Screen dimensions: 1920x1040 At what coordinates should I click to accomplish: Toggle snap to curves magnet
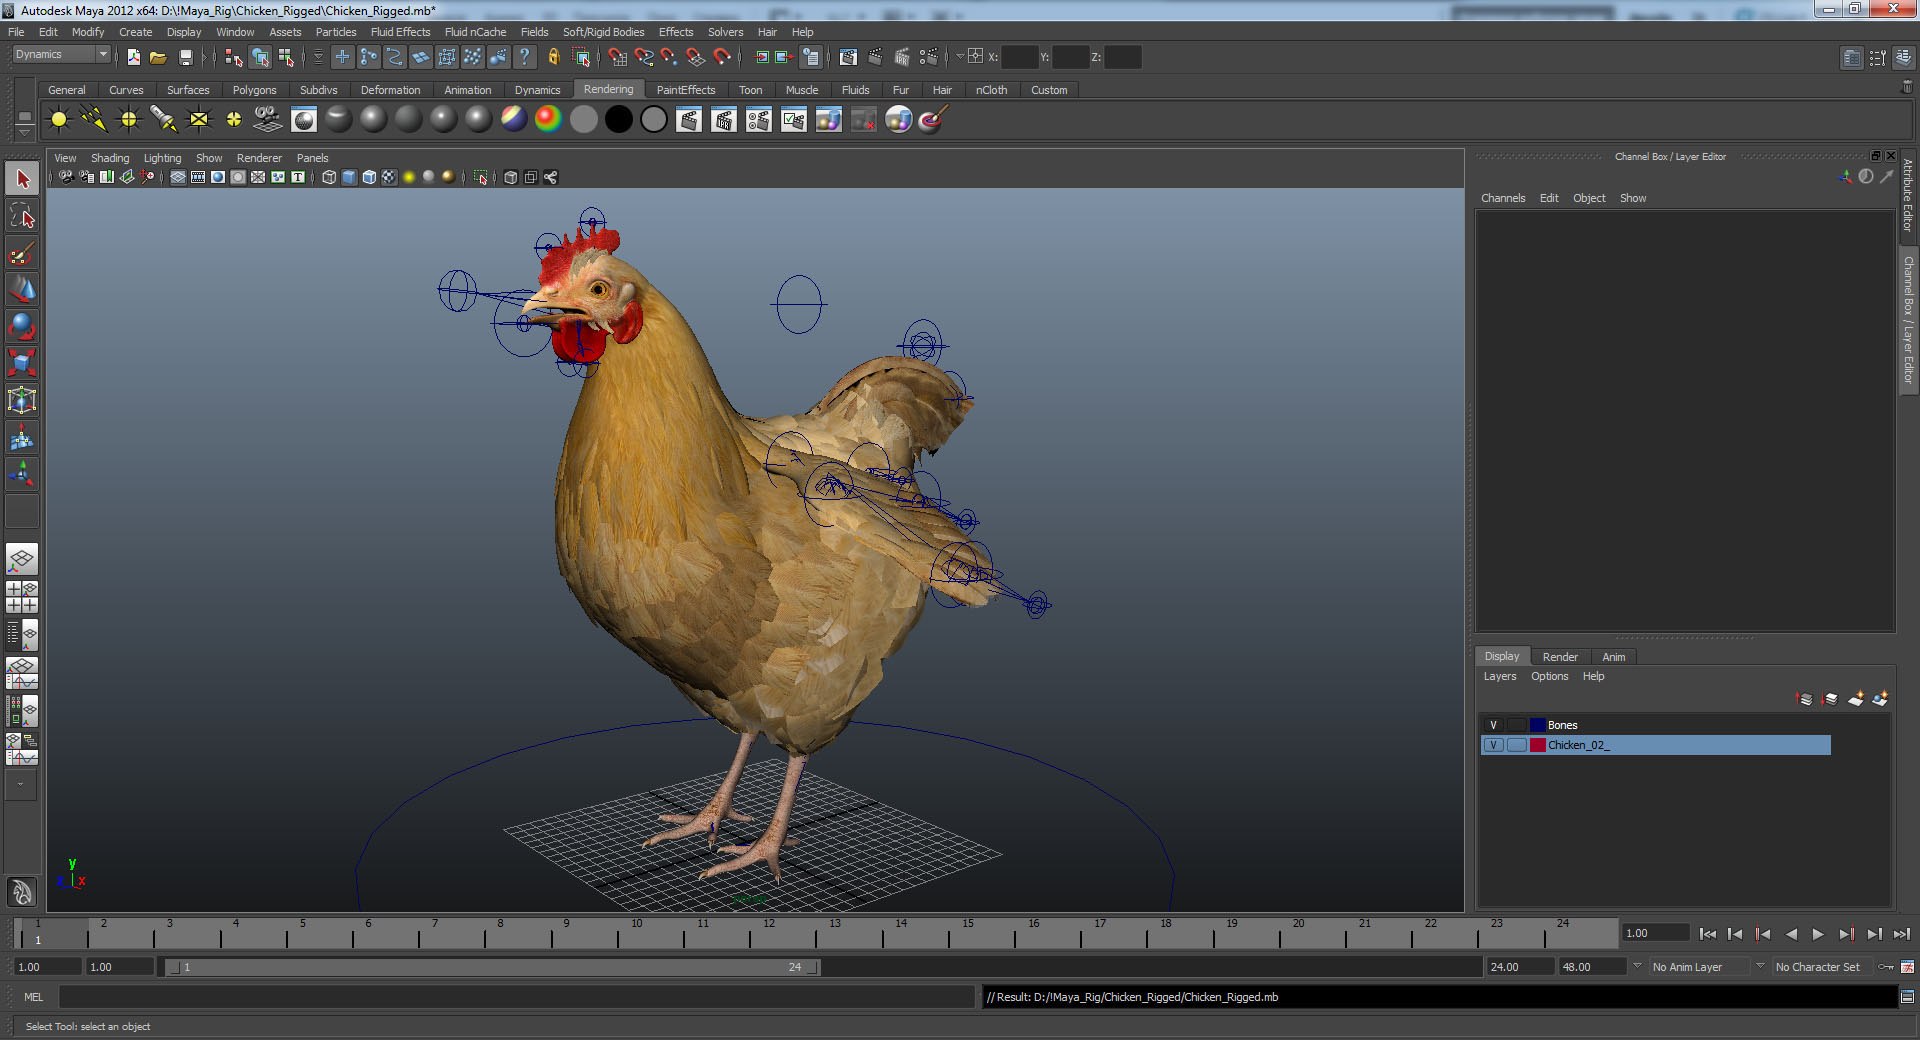pyautogui.click(x=643, y=57)
